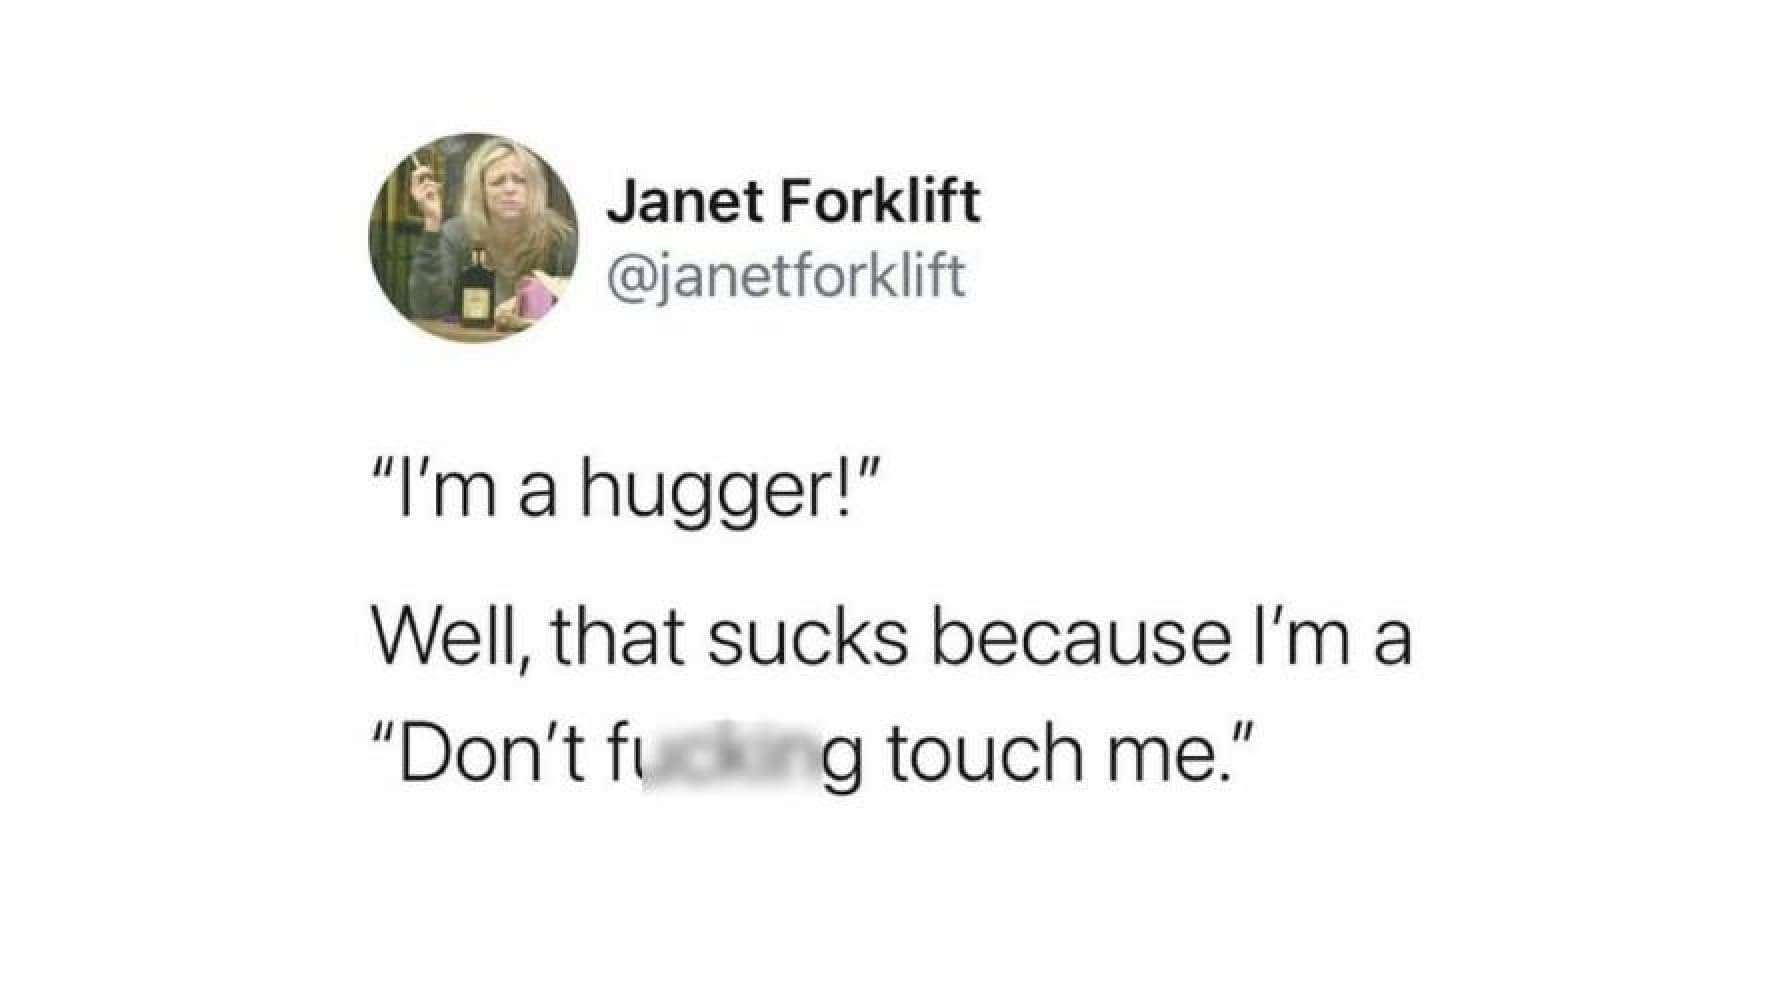Open the @janetforklift handle link
Image resolution: width=1776 pixels, height=988 pixels.
[787, 276]
